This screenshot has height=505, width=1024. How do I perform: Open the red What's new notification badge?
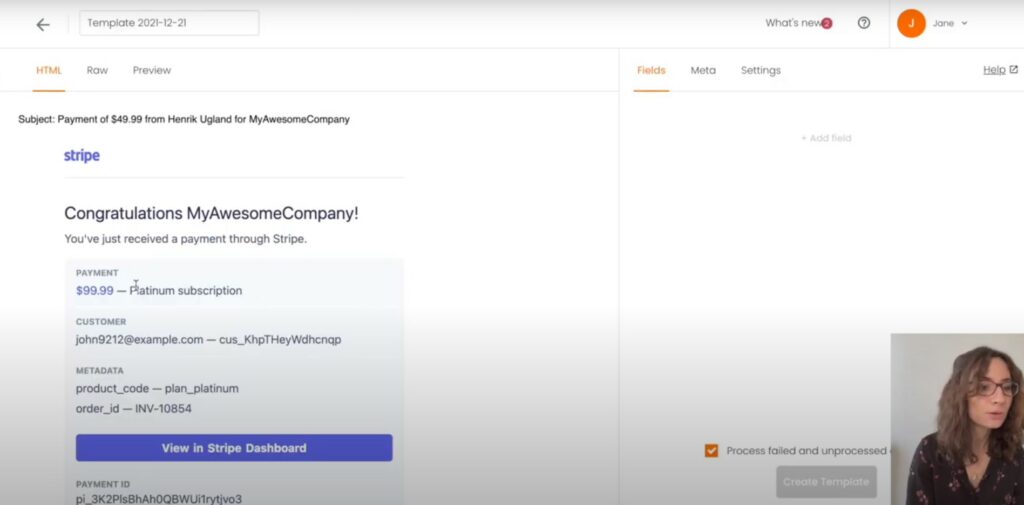pyautogui.click(x=827, y=24)
